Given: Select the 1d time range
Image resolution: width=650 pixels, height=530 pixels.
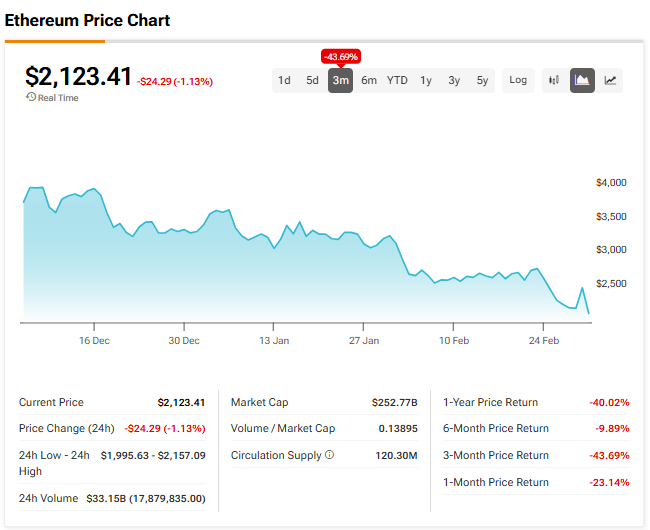Looking at the screenshot, I should (284, 80).
